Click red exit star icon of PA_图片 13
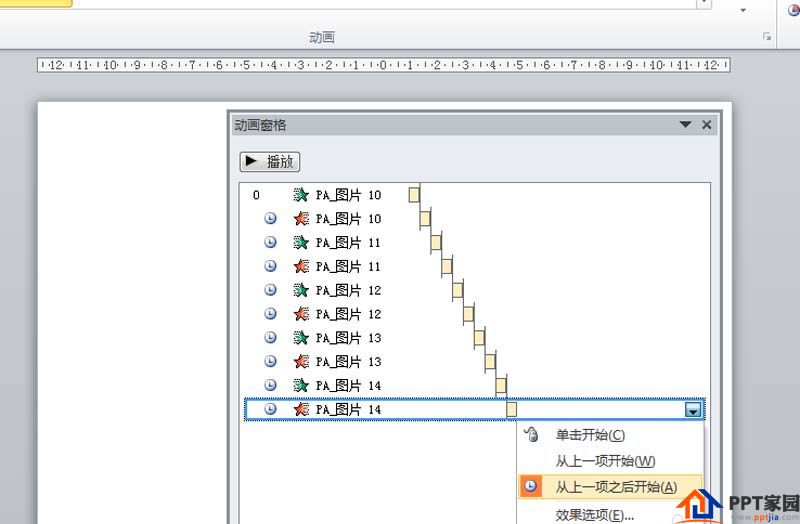 301,361
